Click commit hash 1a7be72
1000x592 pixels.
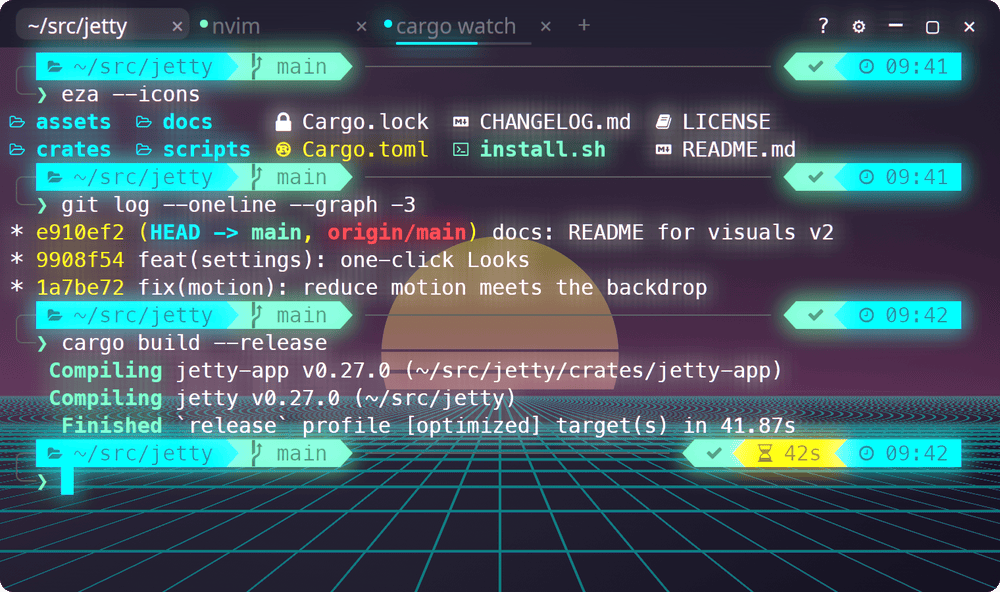point(80,287)
